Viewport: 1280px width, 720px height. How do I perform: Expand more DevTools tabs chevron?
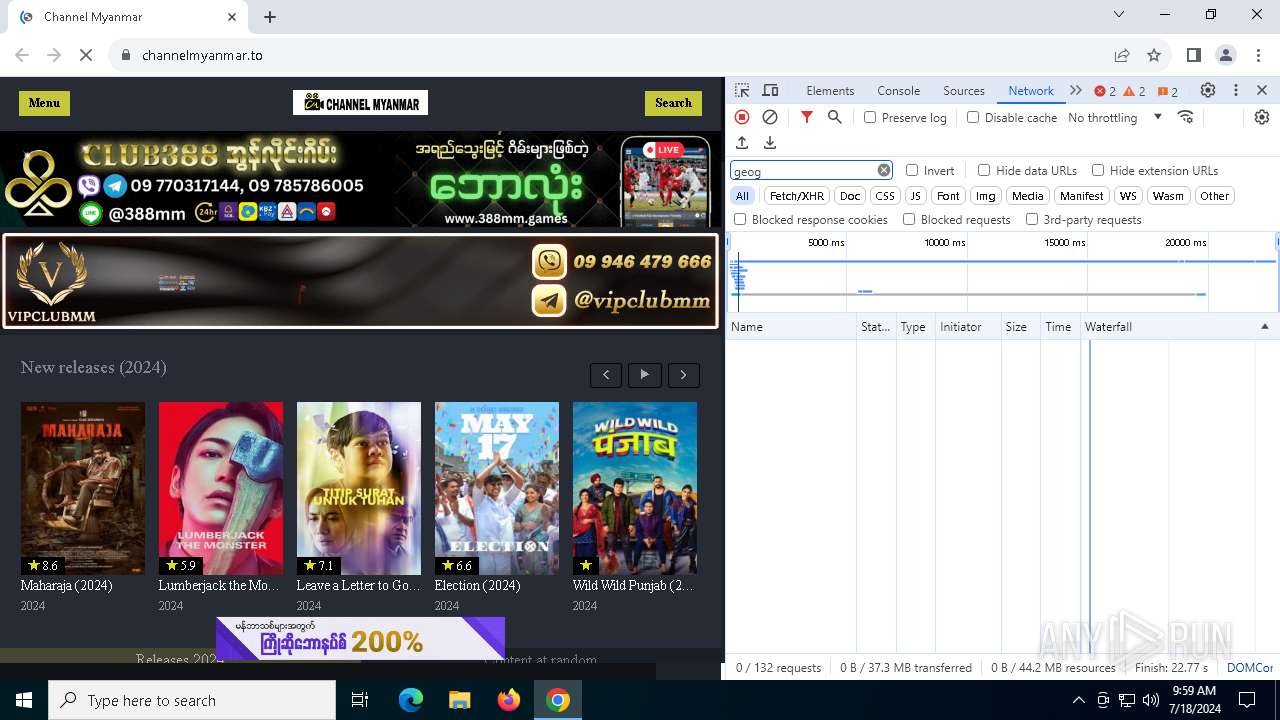tap(1076, 90)
